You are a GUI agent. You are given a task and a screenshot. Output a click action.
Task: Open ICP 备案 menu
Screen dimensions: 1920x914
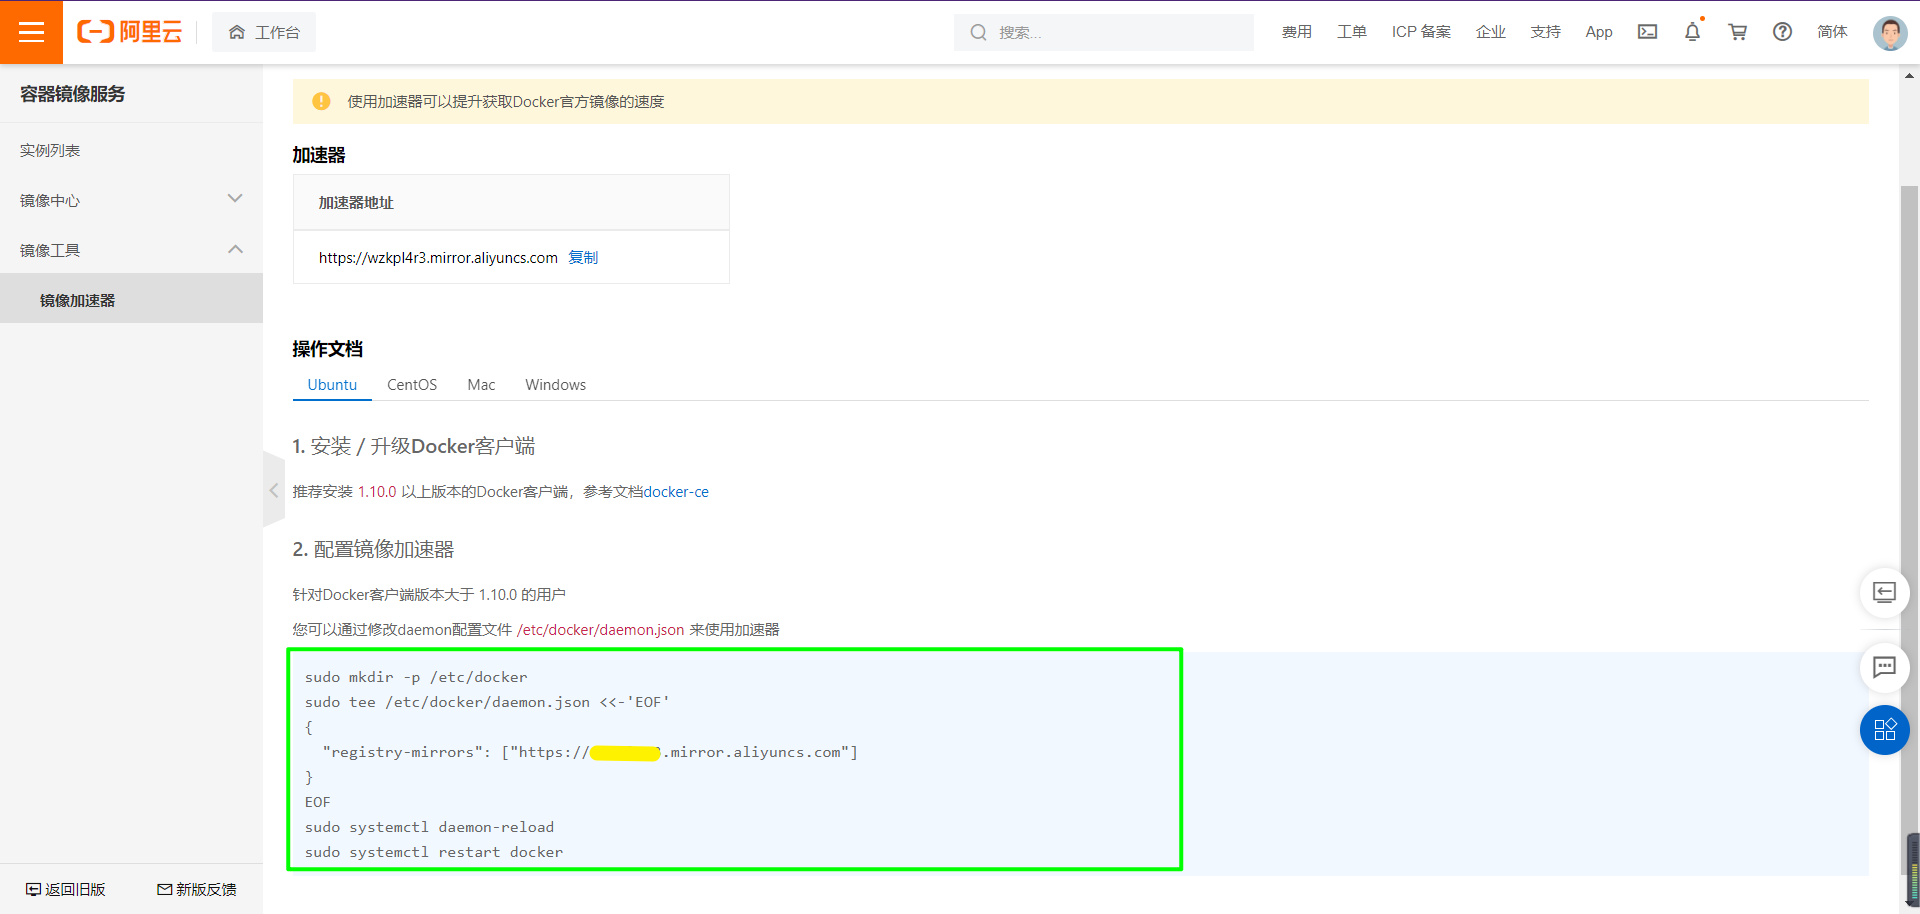1420,32
